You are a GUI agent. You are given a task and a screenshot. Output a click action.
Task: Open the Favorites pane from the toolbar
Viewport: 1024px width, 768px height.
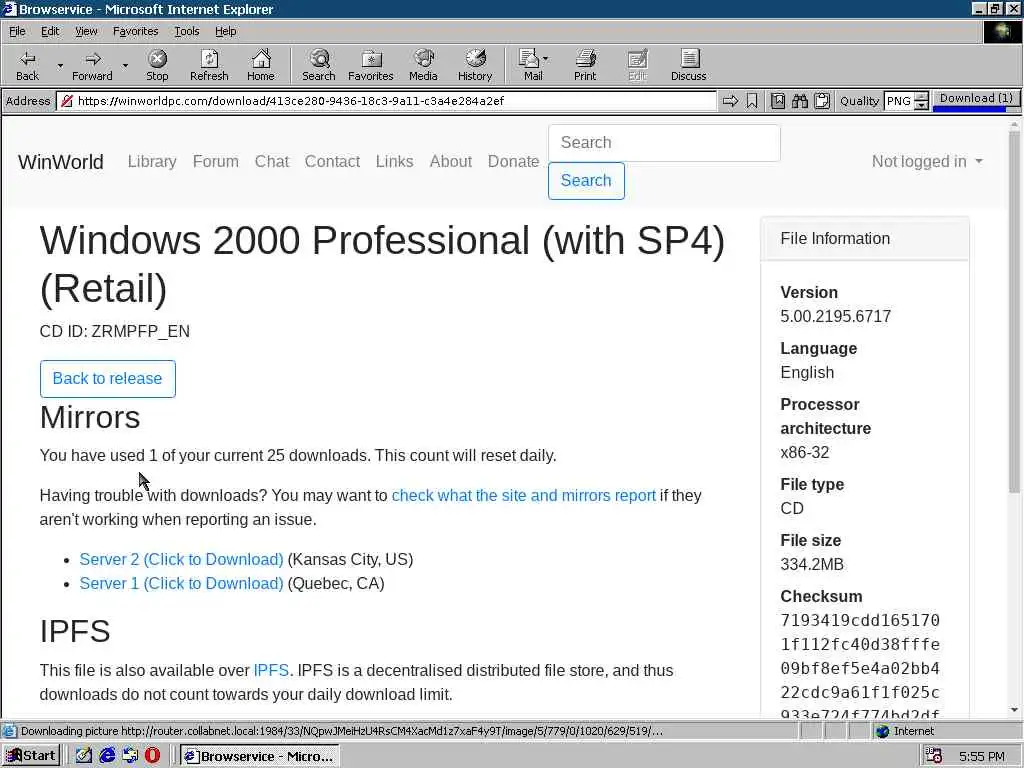[371, 65]
